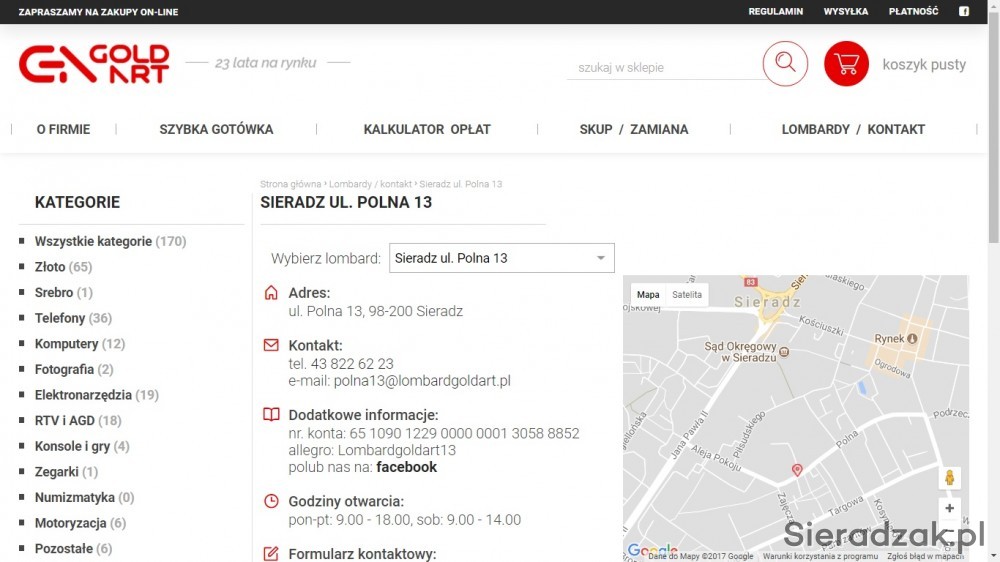
Task: Open the O FIRMIE menu item
Action: (x=63, y=129)
